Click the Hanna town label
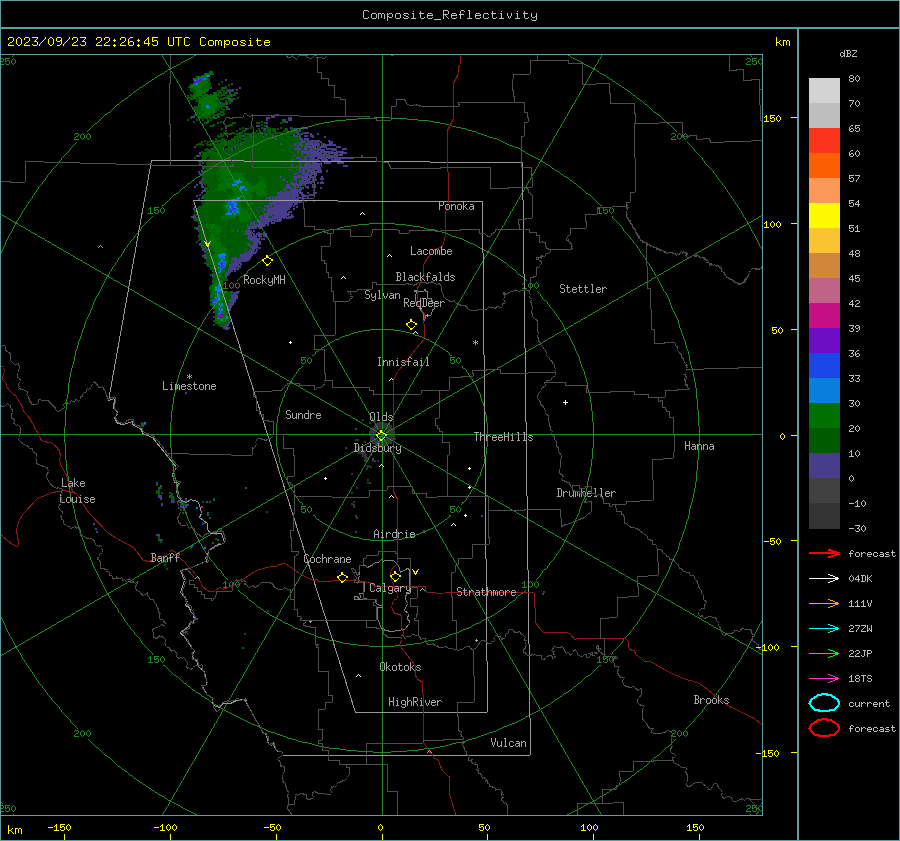Screen dimensions: 900x841 pos(699,445)
